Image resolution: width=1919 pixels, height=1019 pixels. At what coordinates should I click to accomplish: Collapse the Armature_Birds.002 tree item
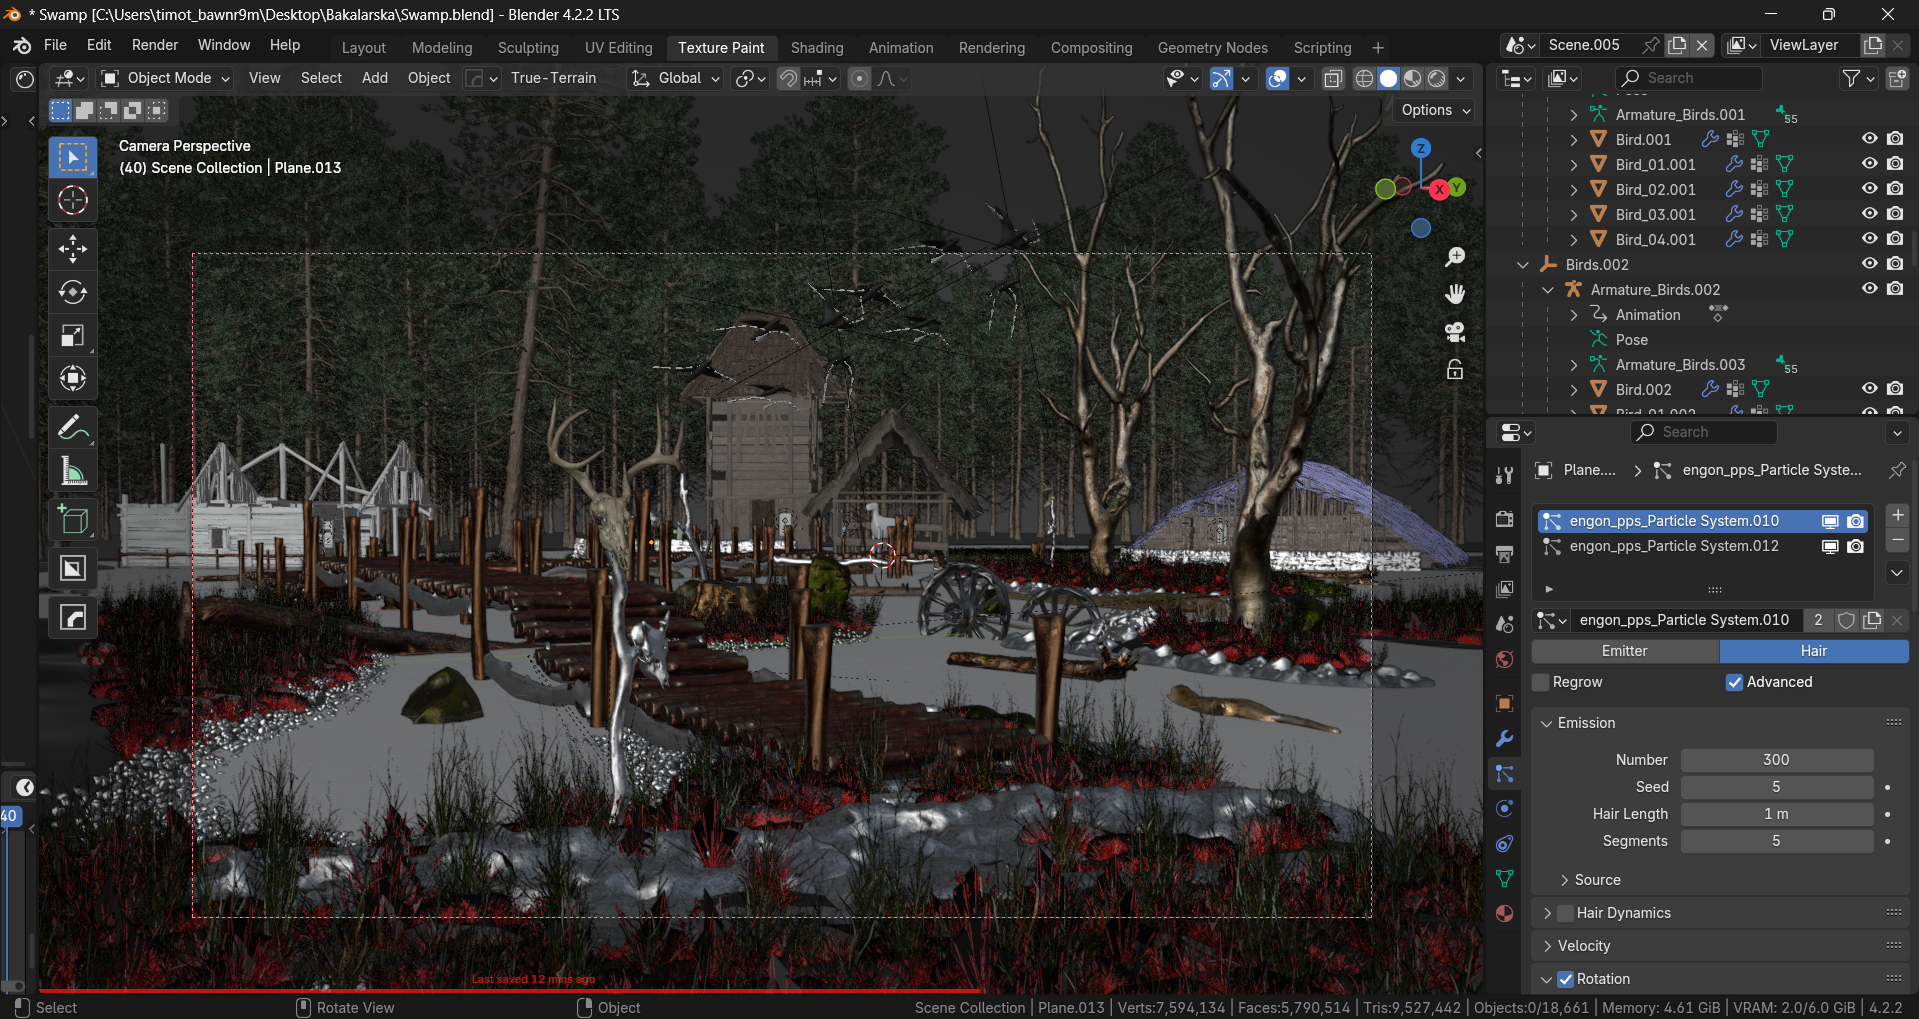(1548, 289)
